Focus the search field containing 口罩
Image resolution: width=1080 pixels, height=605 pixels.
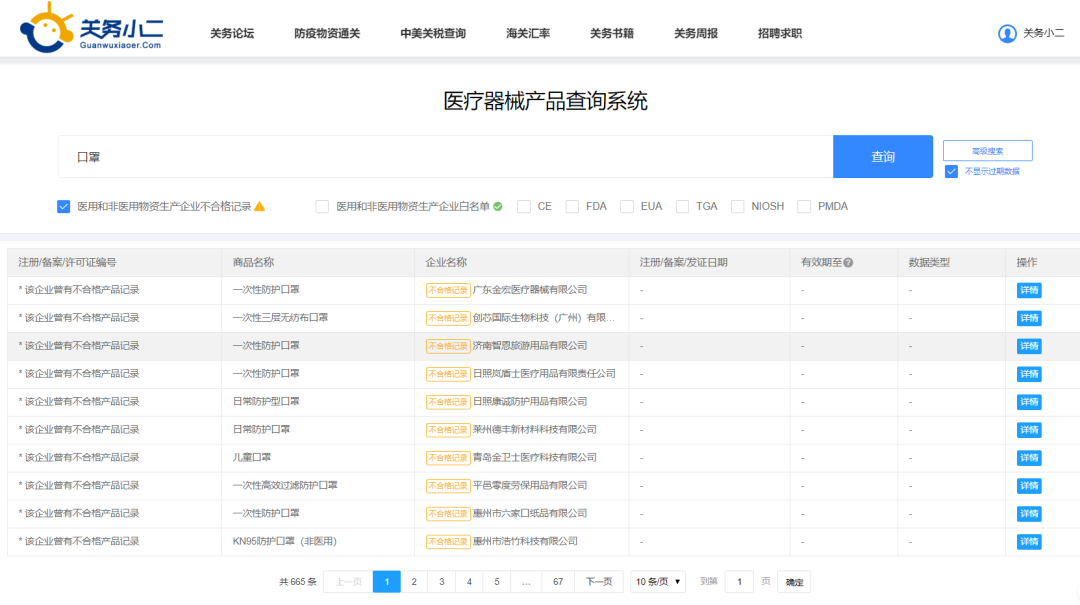point(446,156)
